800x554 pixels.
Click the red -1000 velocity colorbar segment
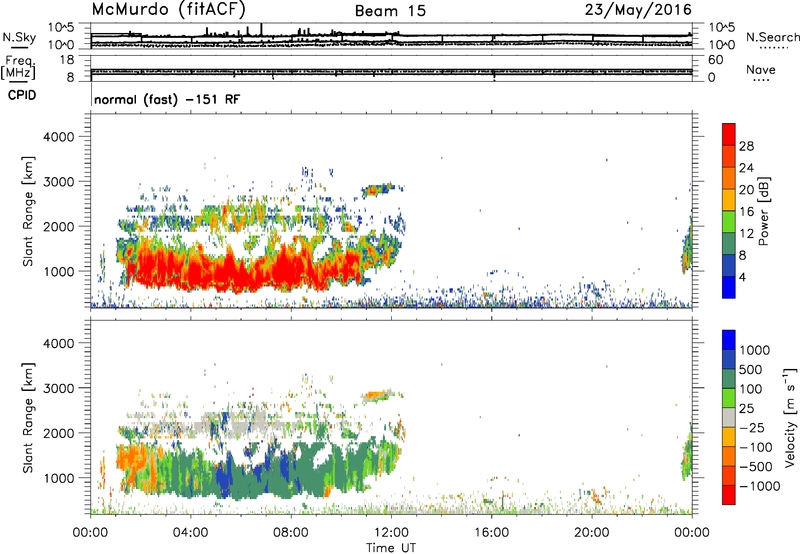click(729, 495)
